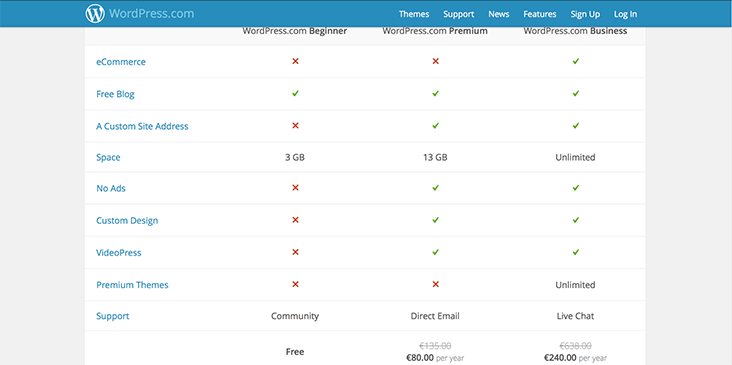732x365 pixels.
Task: Click the red X for eCommerce under Beginner
Action: (295, 61)
